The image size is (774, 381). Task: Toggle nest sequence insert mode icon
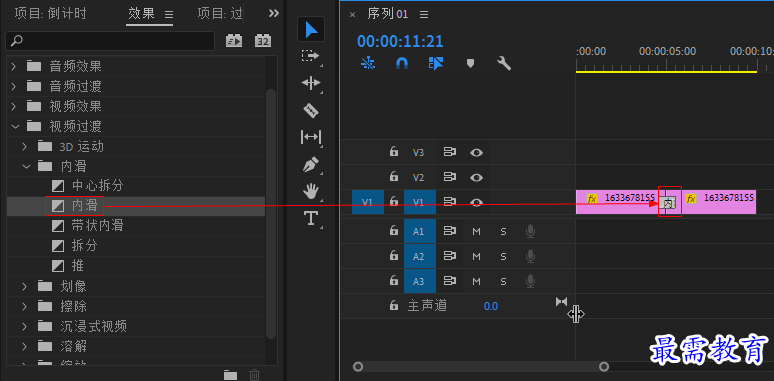click(368, 63)
